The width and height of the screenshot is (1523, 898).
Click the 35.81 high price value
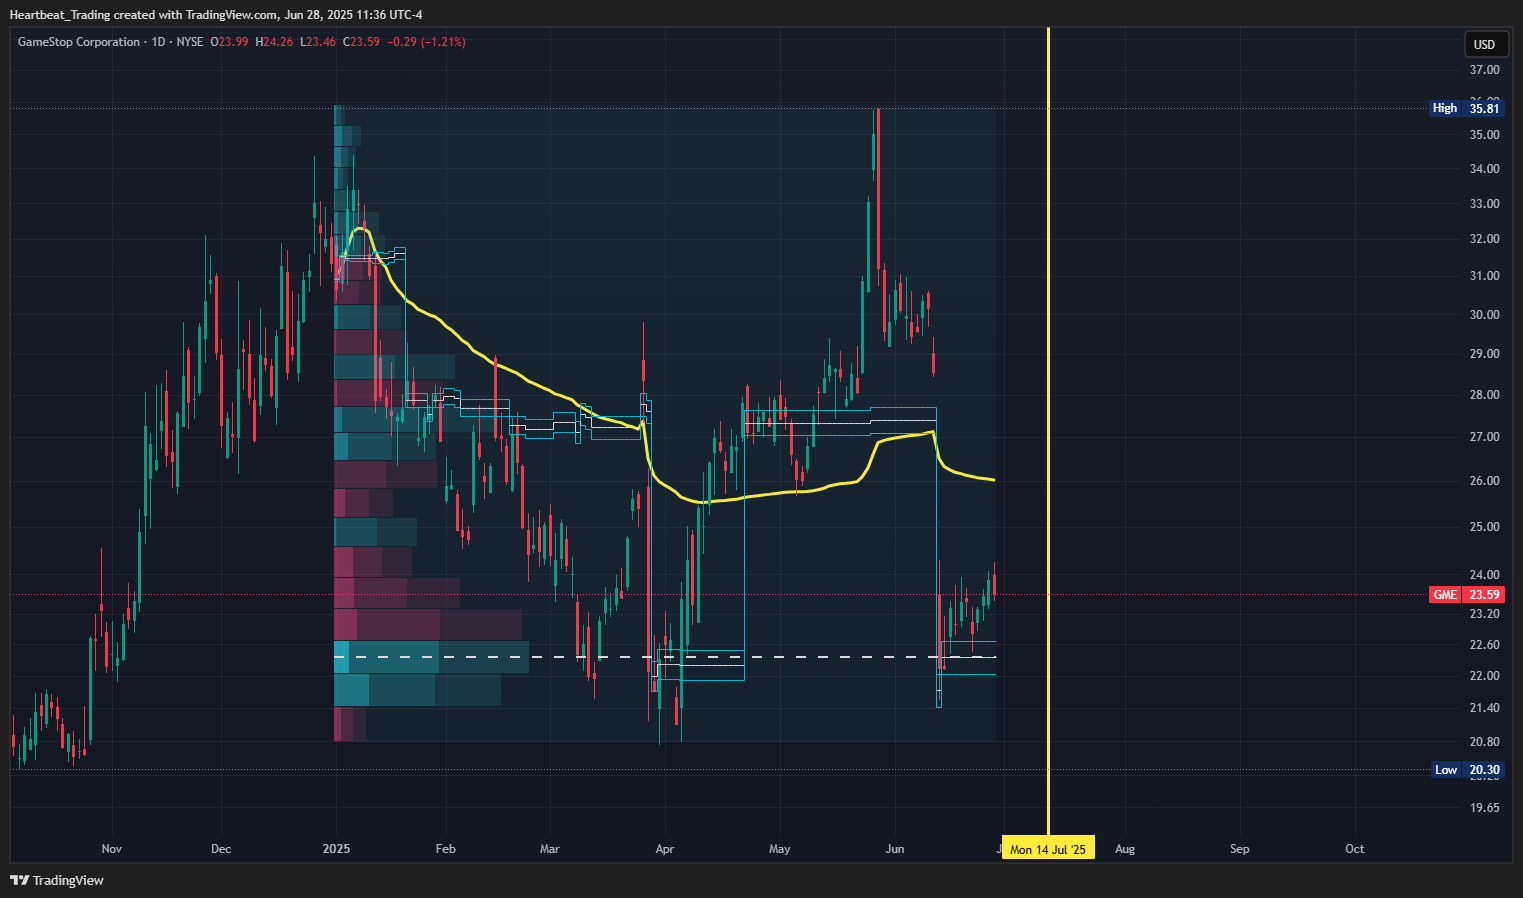pos(1484,108)
